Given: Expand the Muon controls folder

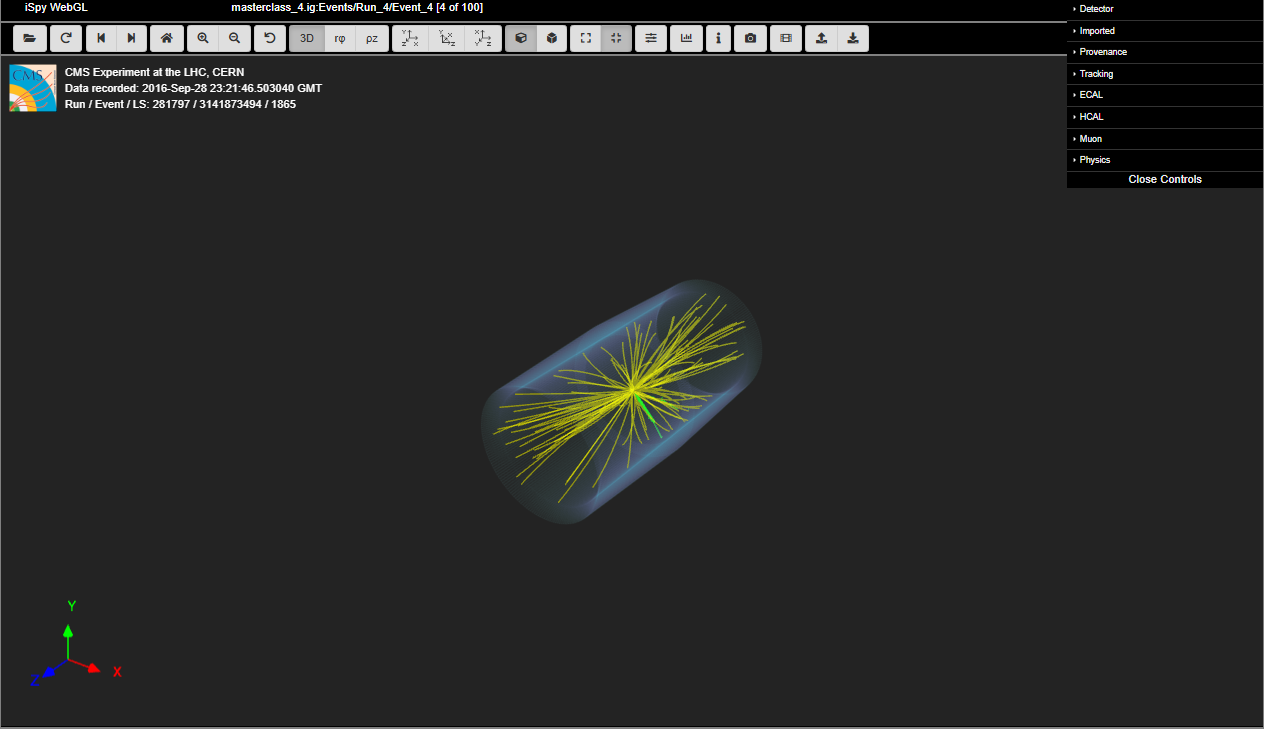Looking at the screenshot, I should (1090, 139).
